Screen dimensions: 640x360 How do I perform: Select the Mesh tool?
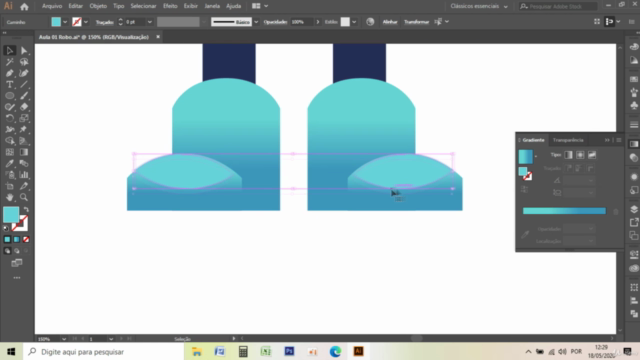[x=10, y=152]
